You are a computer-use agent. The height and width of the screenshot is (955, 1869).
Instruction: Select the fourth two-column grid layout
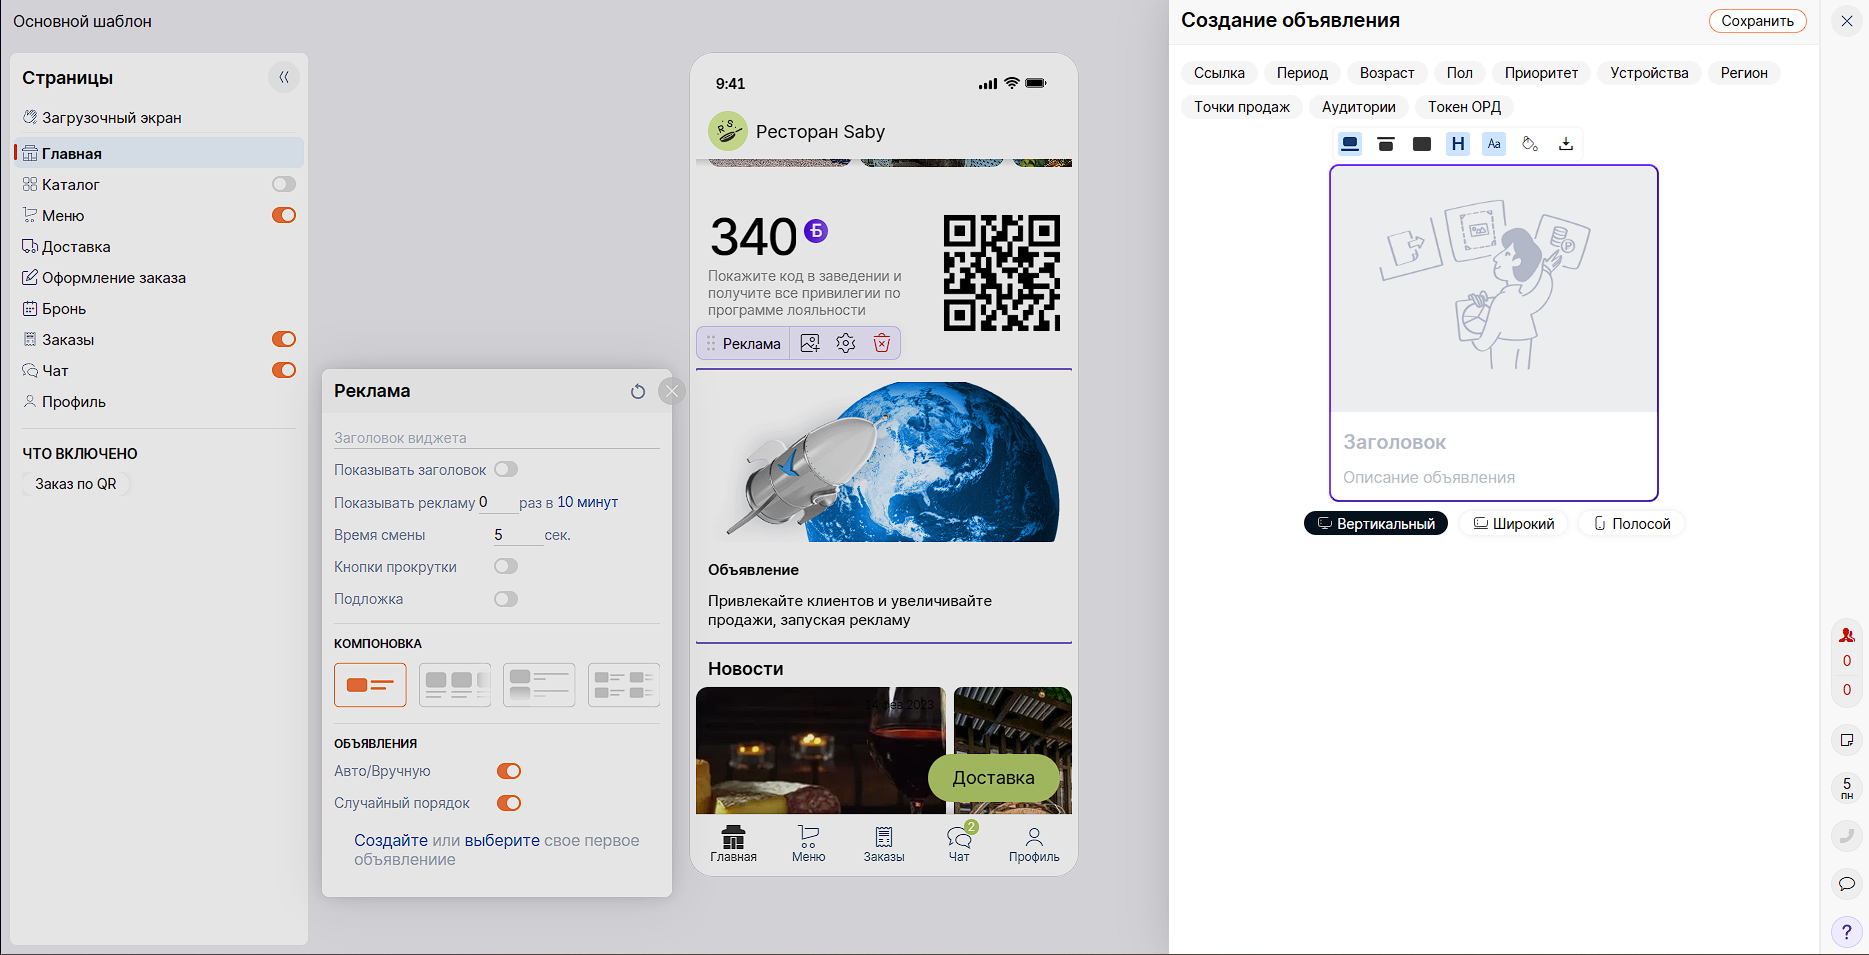click(624, 685)
